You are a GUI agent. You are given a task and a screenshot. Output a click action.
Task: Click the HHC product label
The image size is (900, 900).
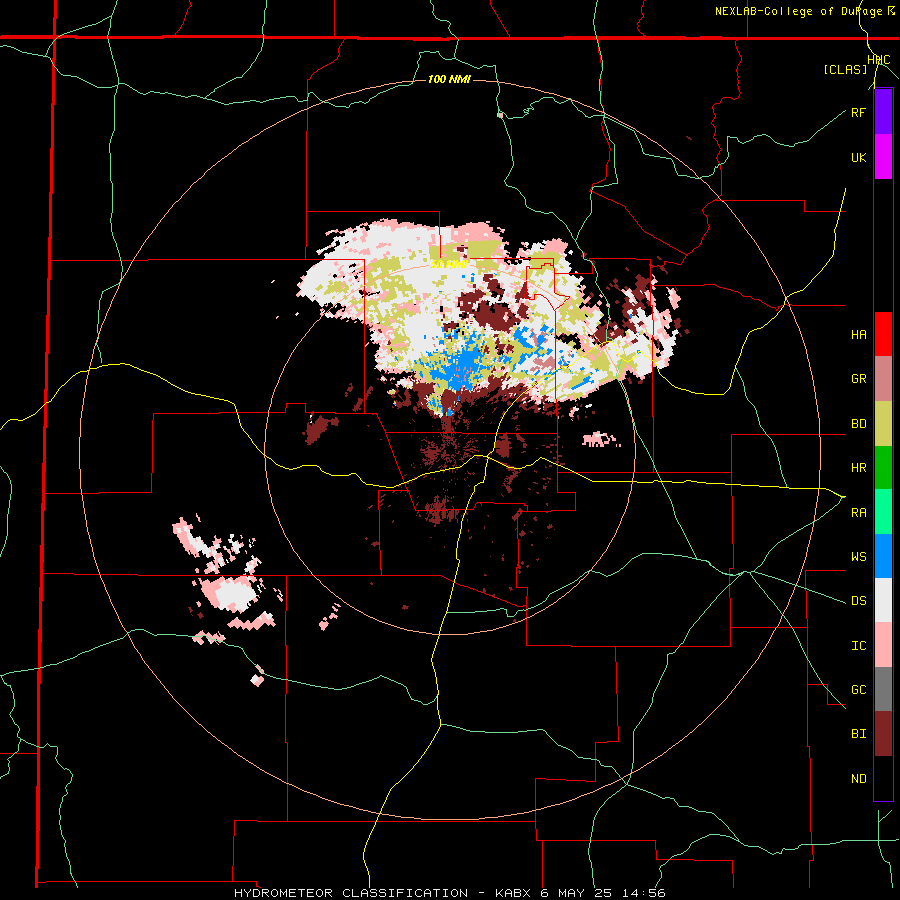tap(879, 60)
